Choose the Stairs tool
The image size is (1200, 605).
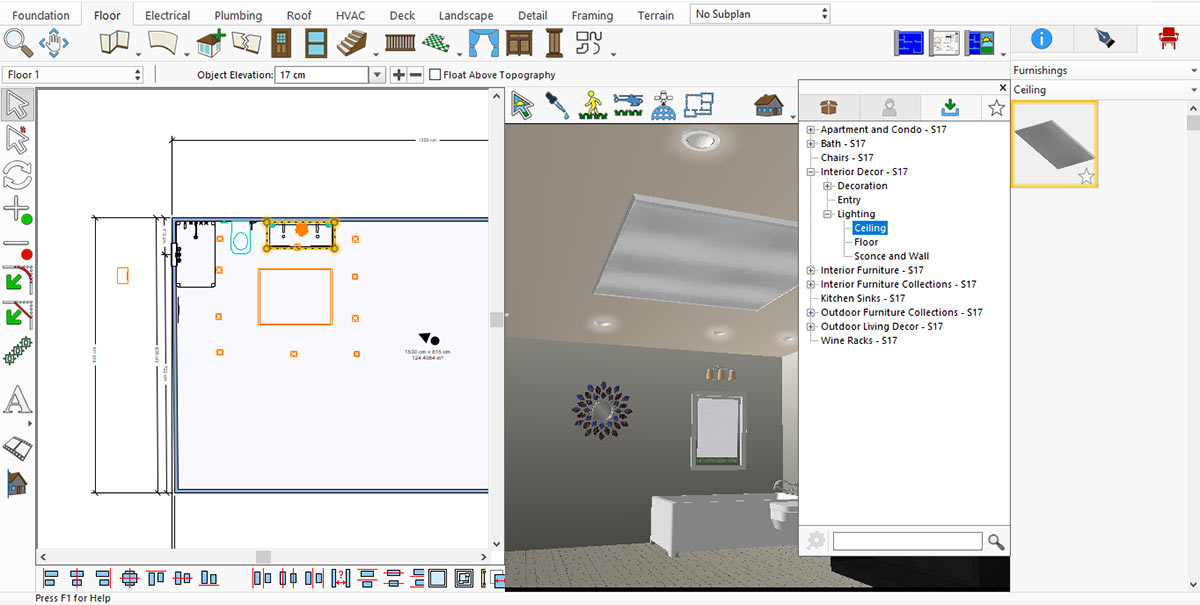click(x=354, y=44)
